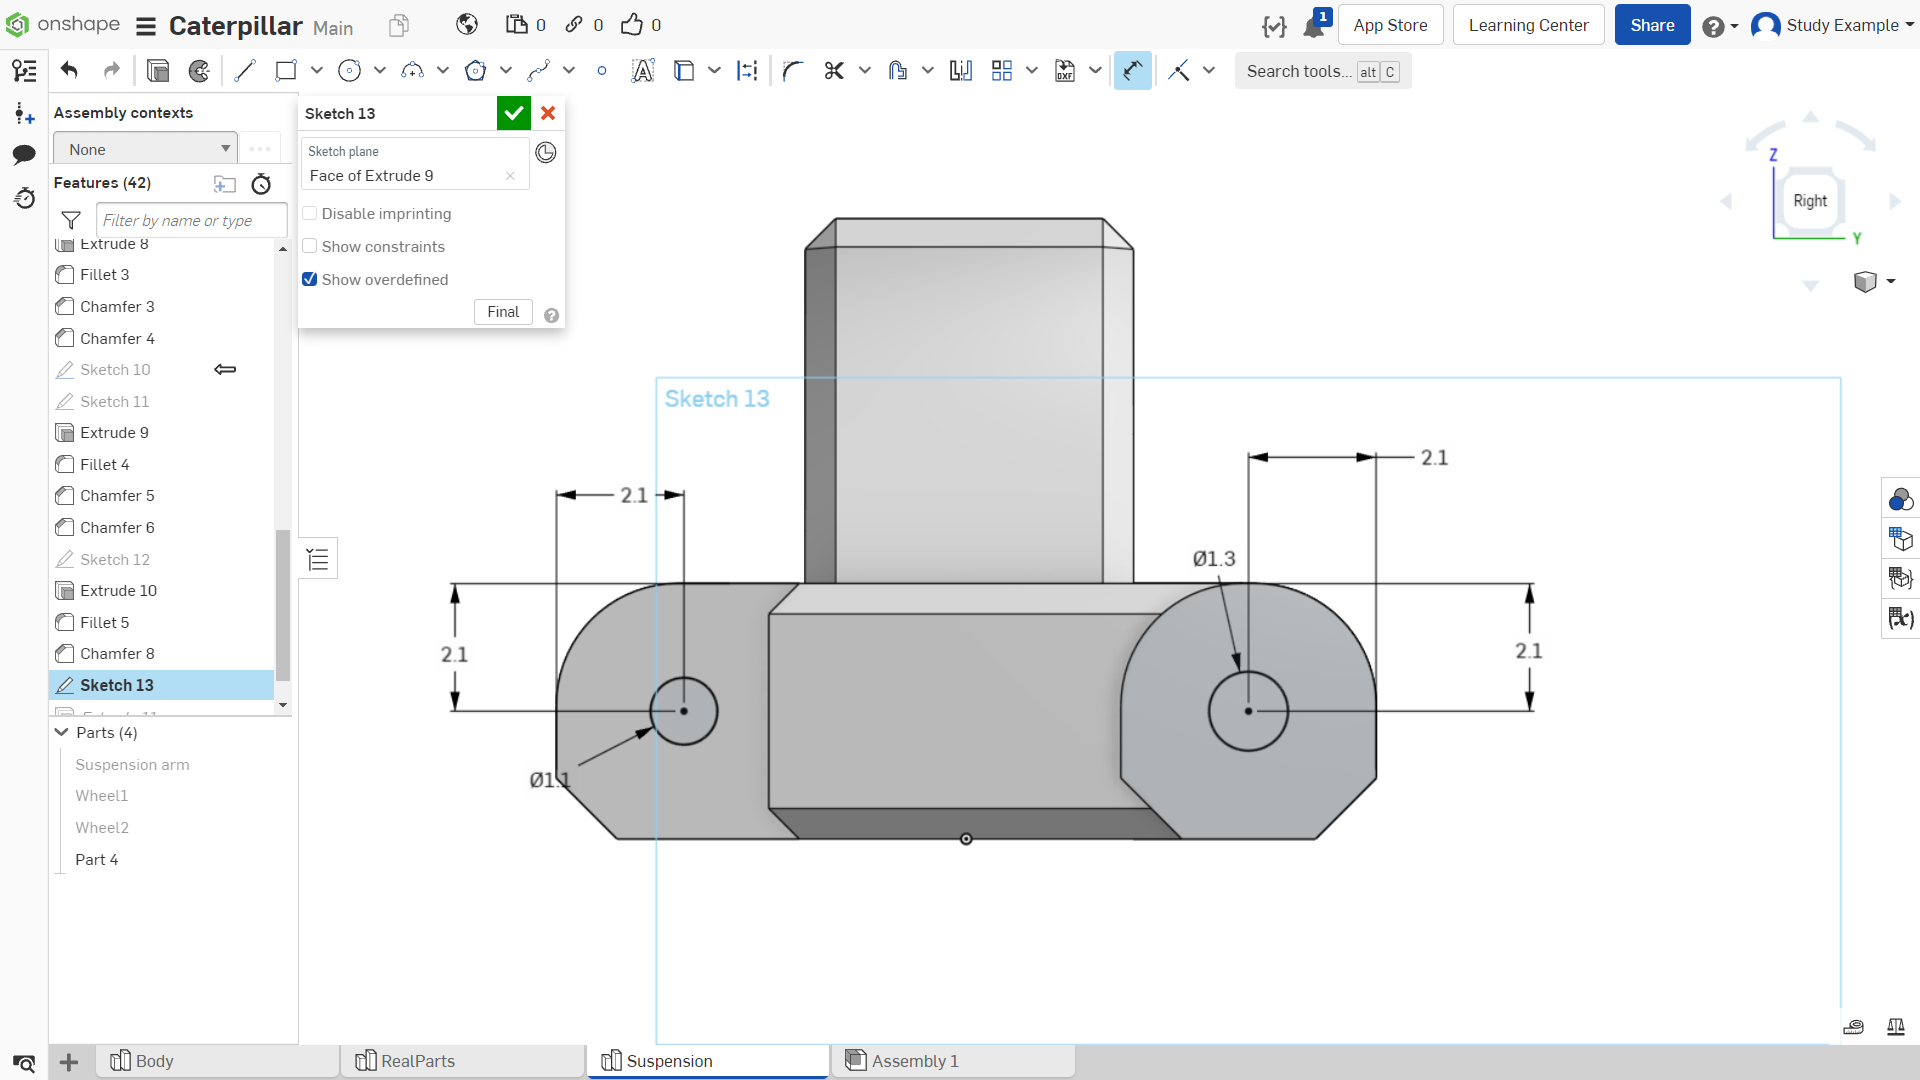This screenshot has height=1080, width=1920.
Task: Open the Assembly contexts None dropdown
Action: coord(145,149)
